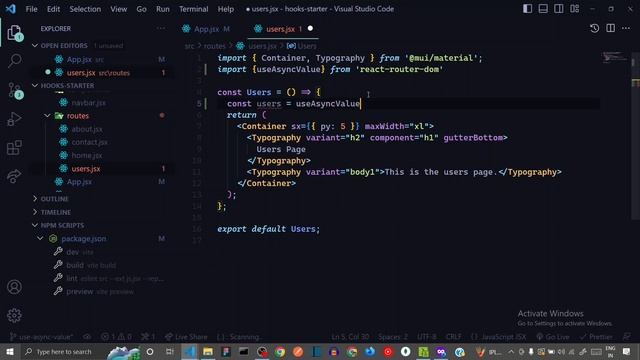Click unsaved dot on users.jsx tab

[310, 28]
